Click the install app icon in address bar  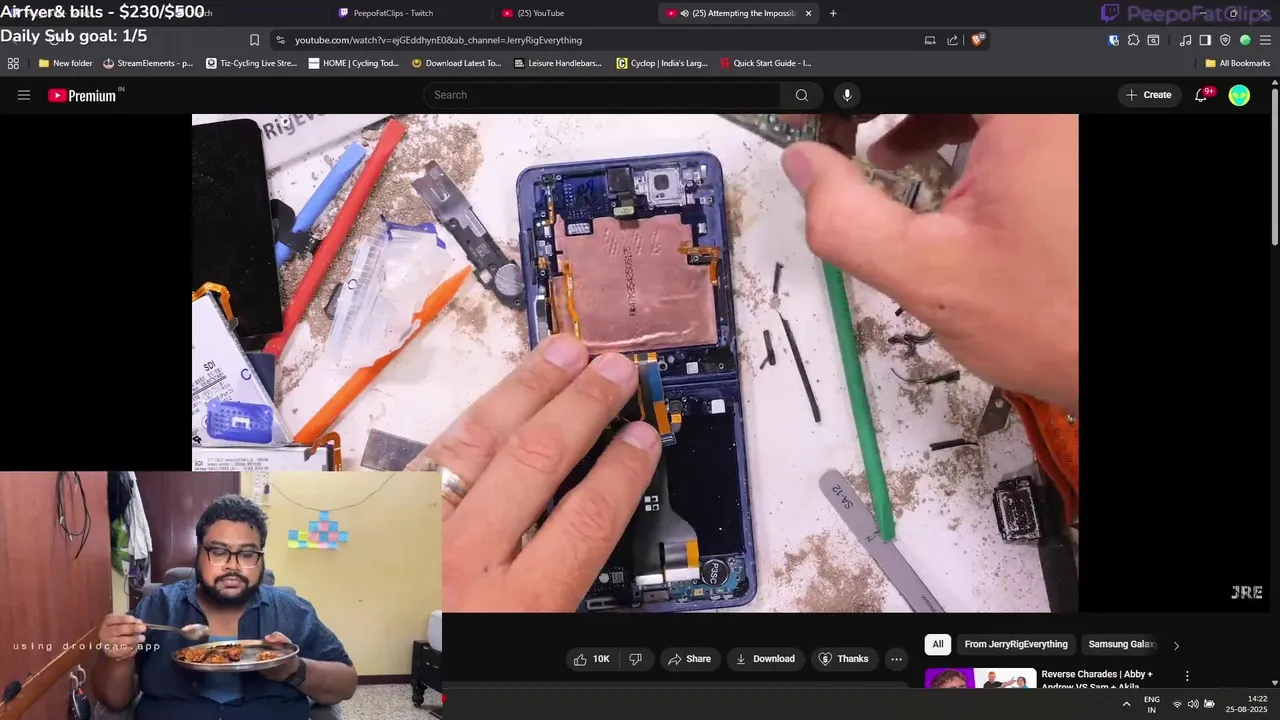[930, 40]
